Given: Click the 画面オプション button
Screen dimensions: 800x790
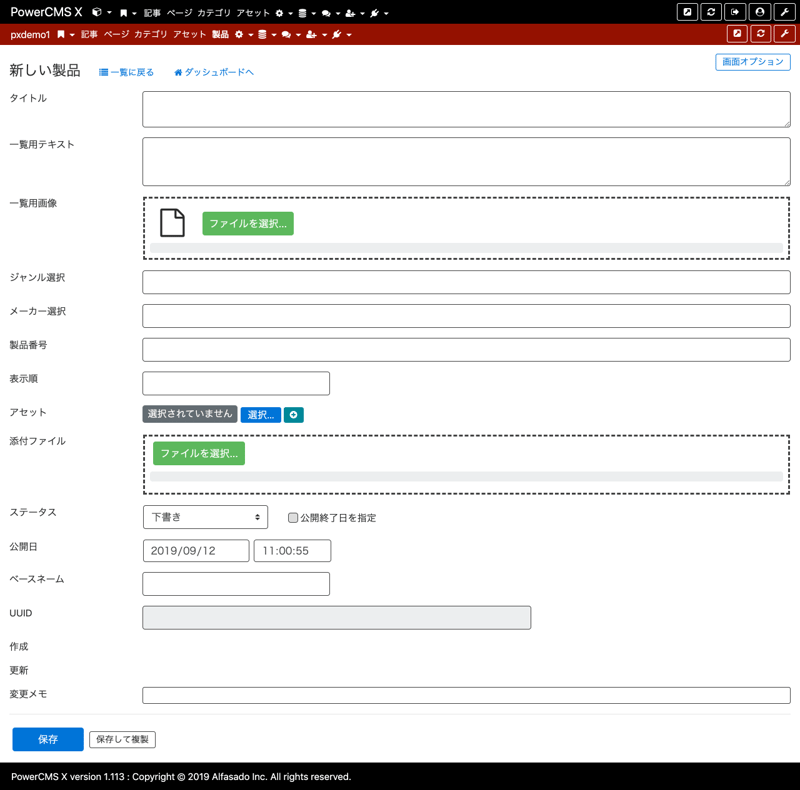Looking at the screenshot, I should (x=752, y=62).
